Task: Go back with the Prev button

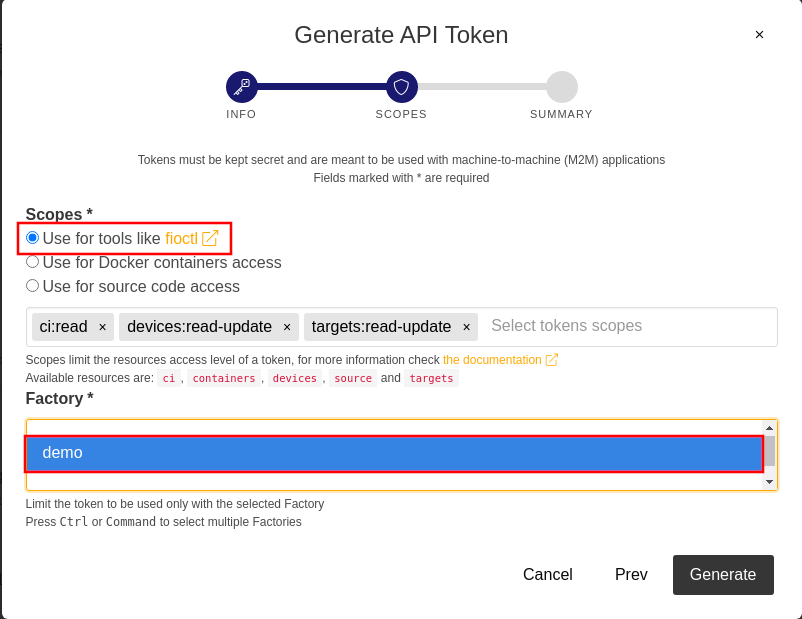Action: 631,575
